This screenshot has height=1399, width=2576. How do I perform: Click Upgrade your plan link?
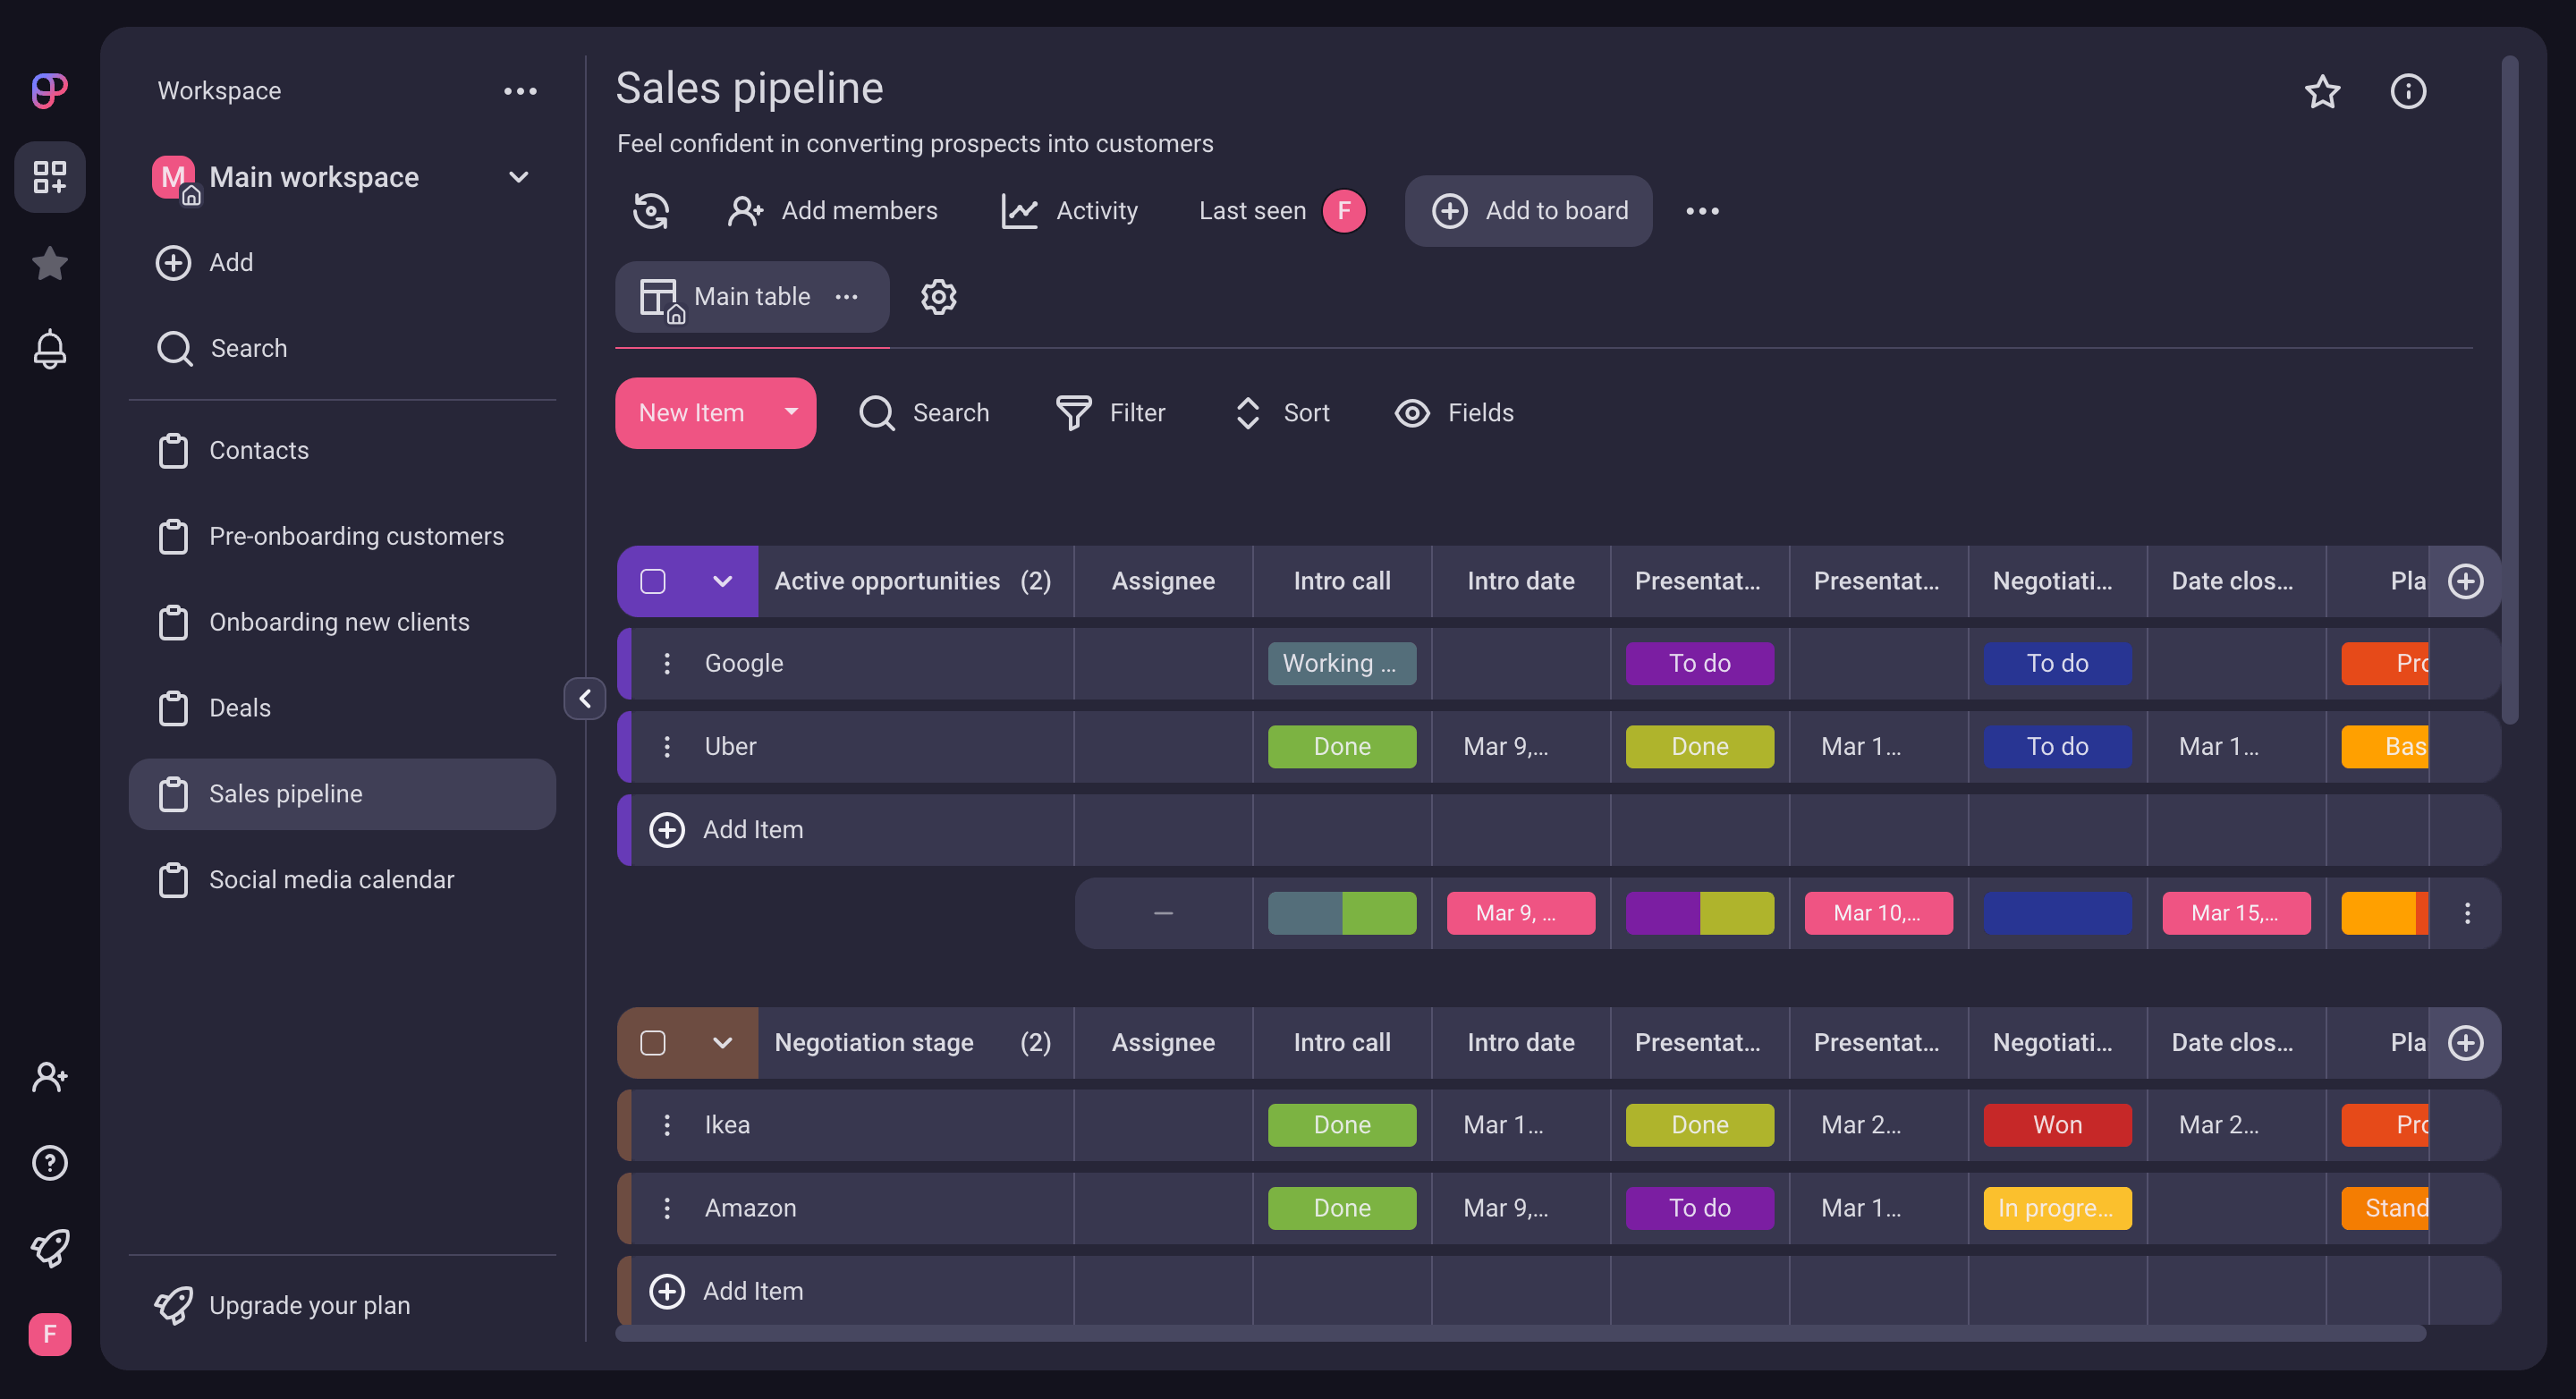(x=309, y=1305)
